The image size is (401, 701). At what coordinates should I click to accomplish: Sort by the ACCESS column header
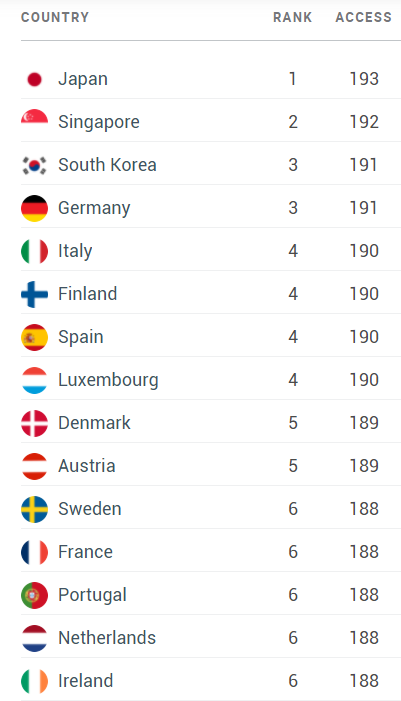[363, 17]
